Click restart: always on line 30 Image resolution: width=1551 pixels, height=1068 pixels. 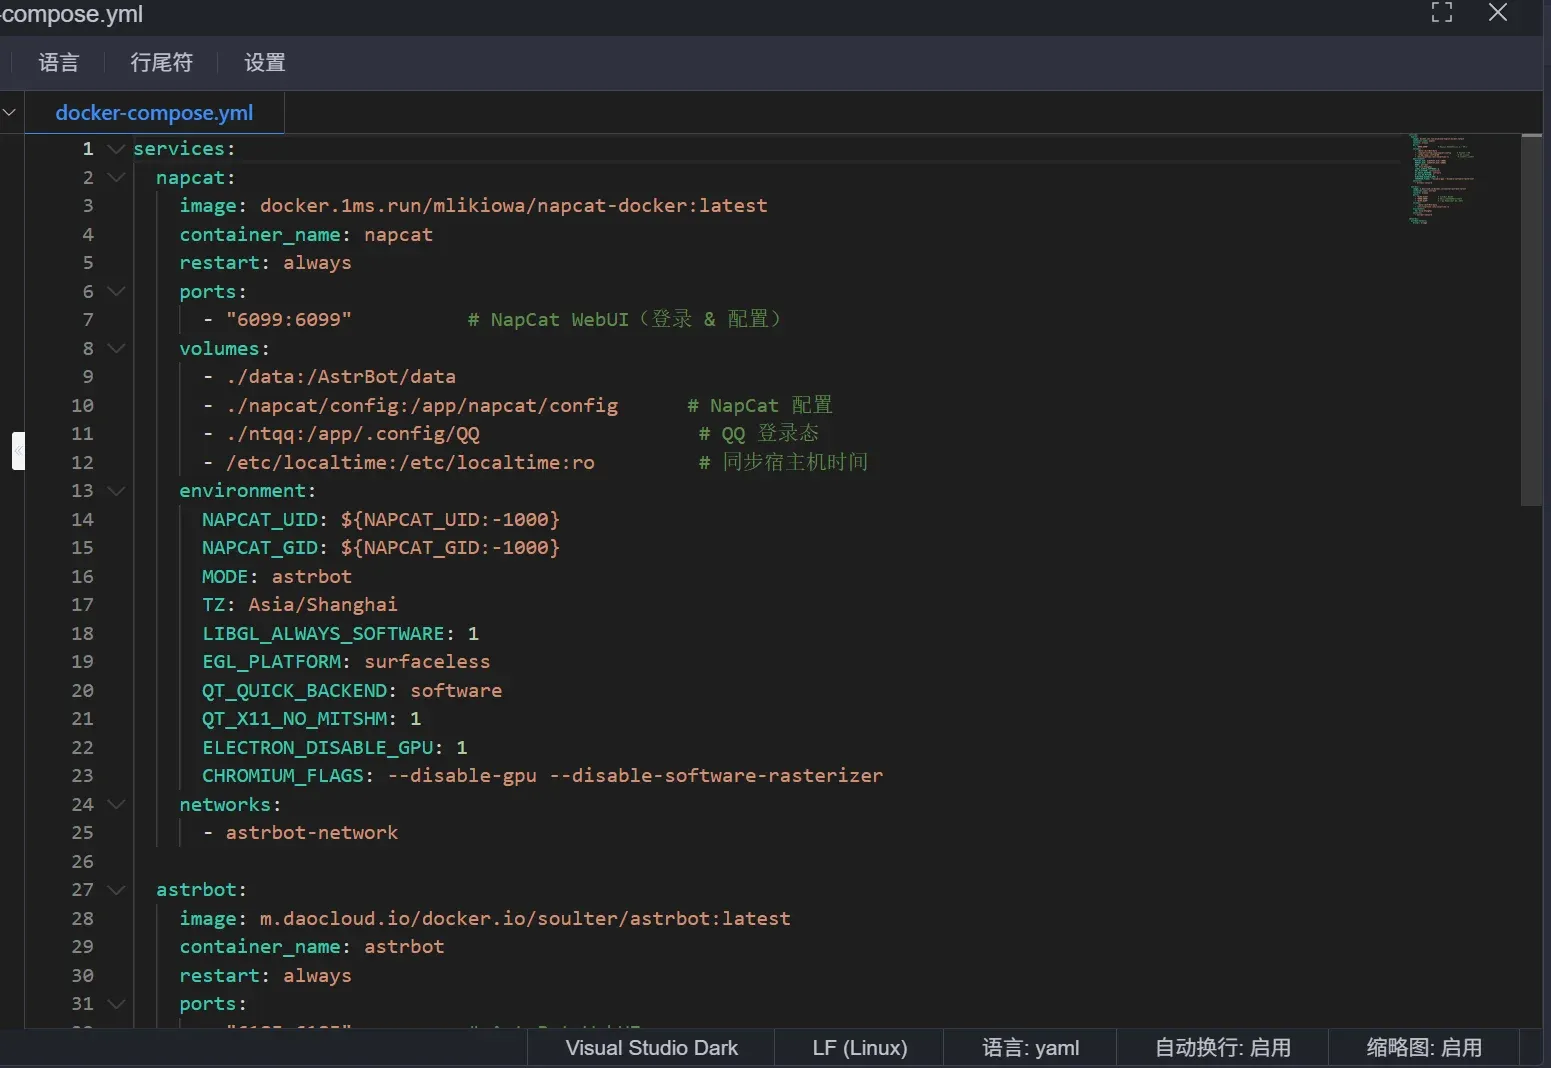tap(265, 976)
